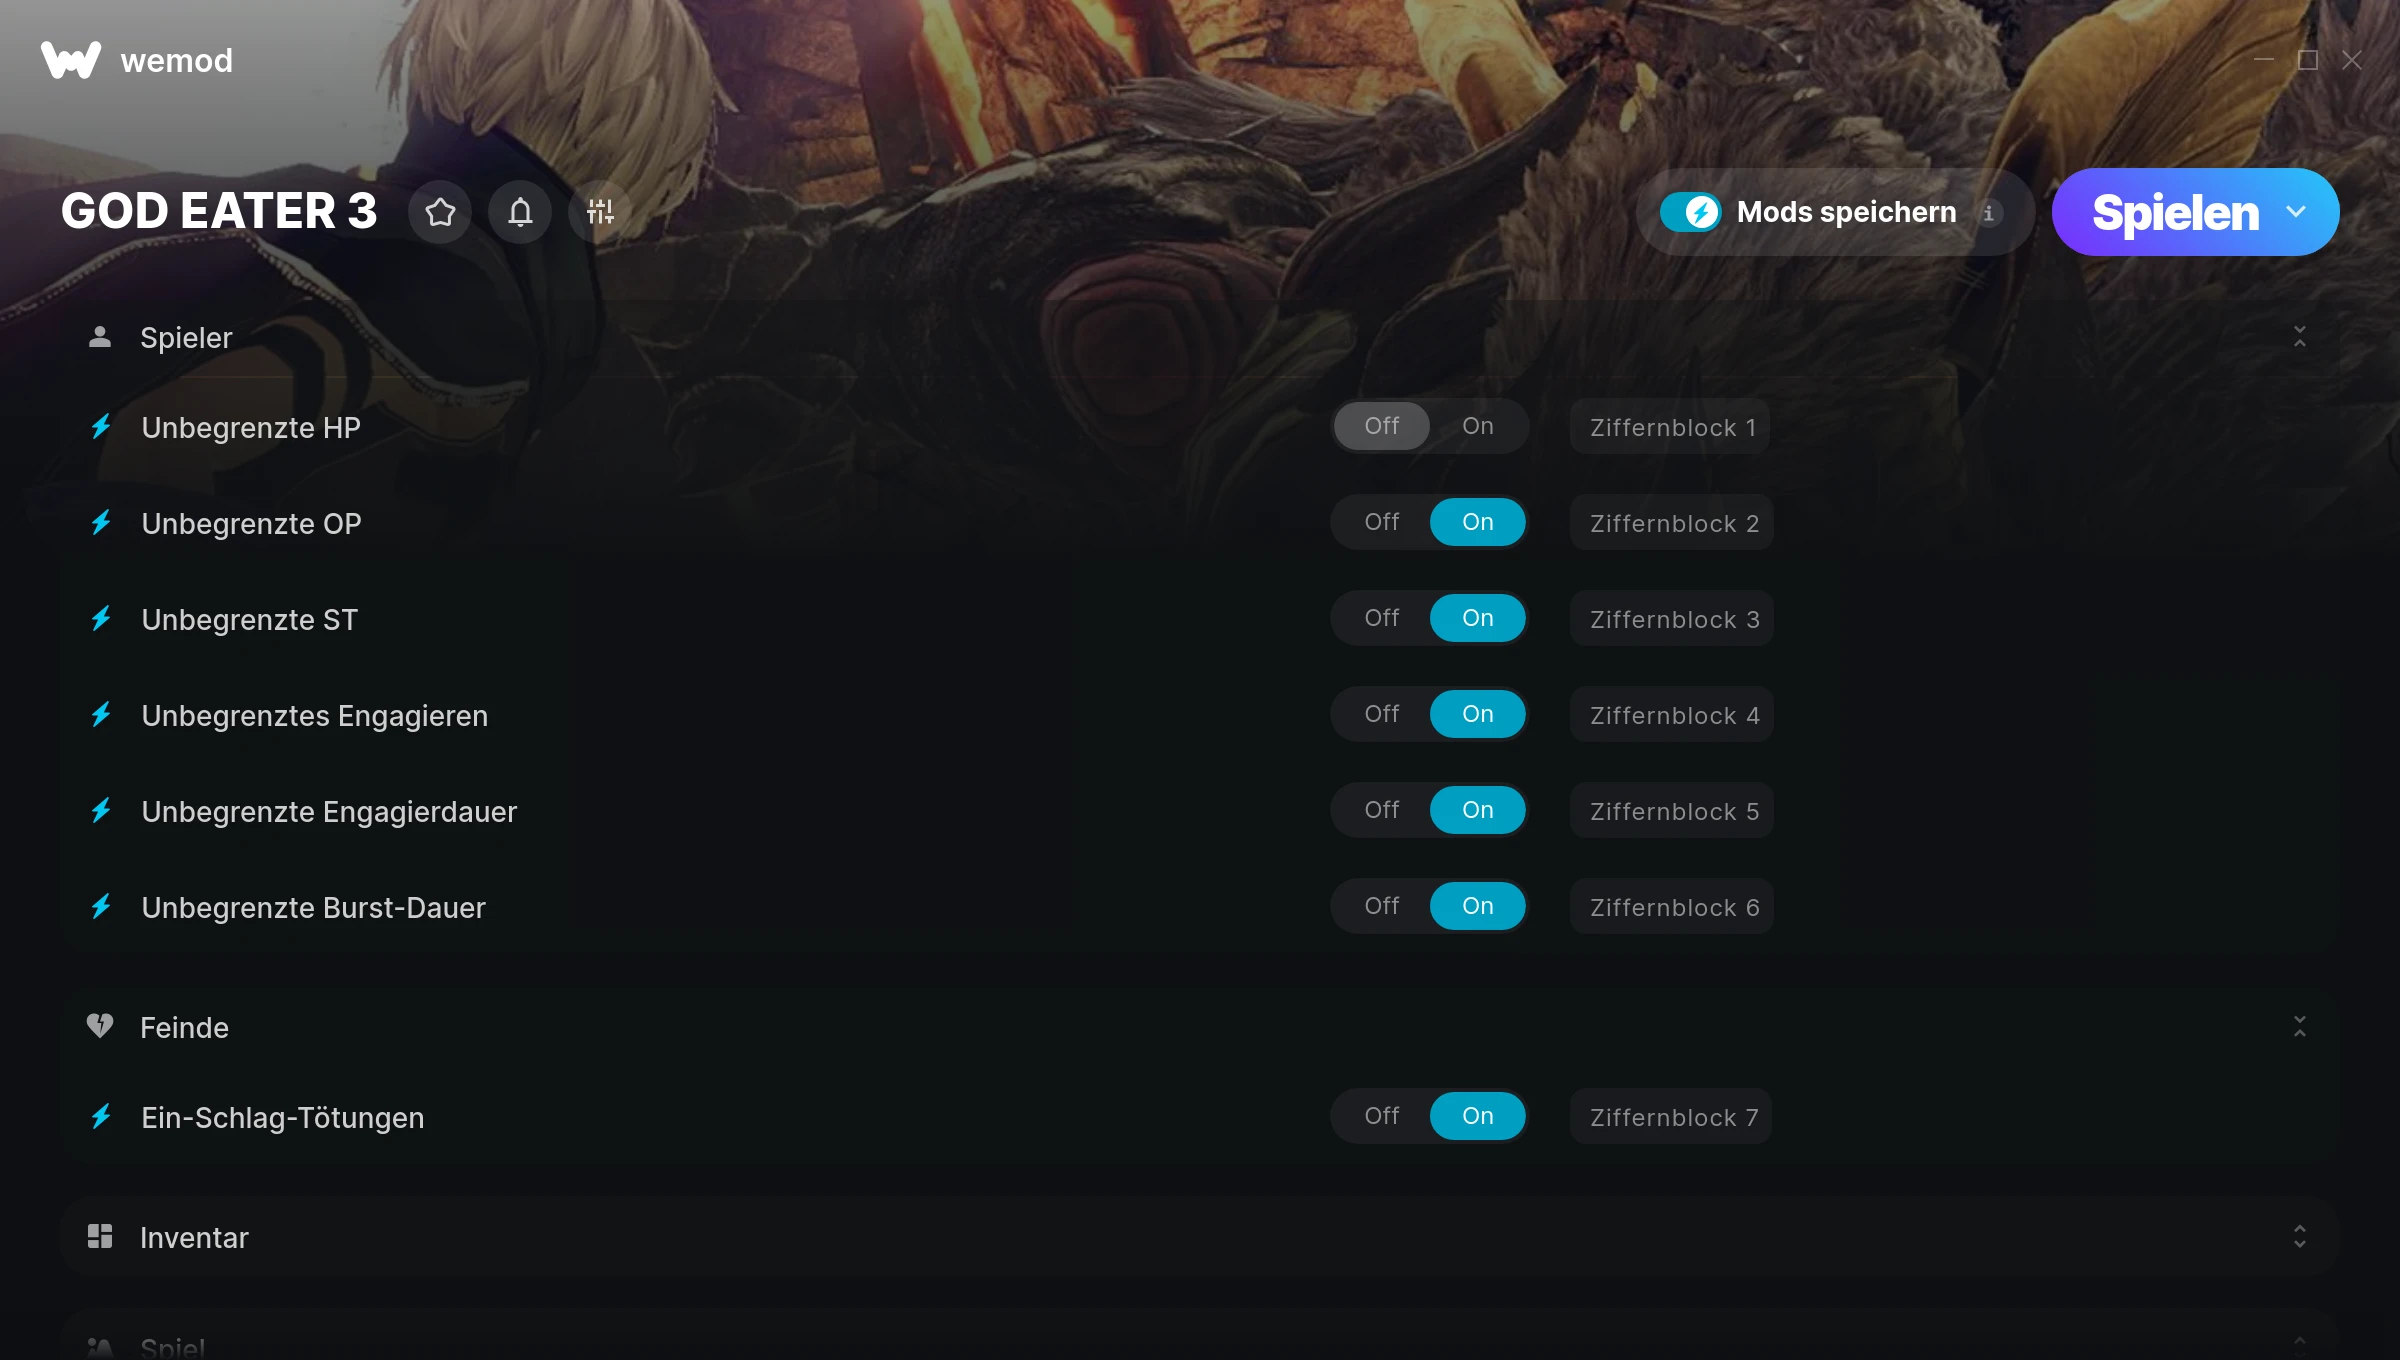
Task: Click the info icon beside Mods speichern
Action: click(x=1989, y=213)
